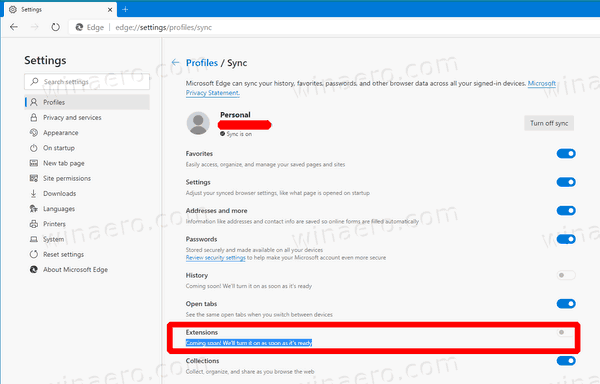Image resolution: width=600 pixels, height=384 pixels.
Task: Click the Sync is on status
Action: click(236, 134)
